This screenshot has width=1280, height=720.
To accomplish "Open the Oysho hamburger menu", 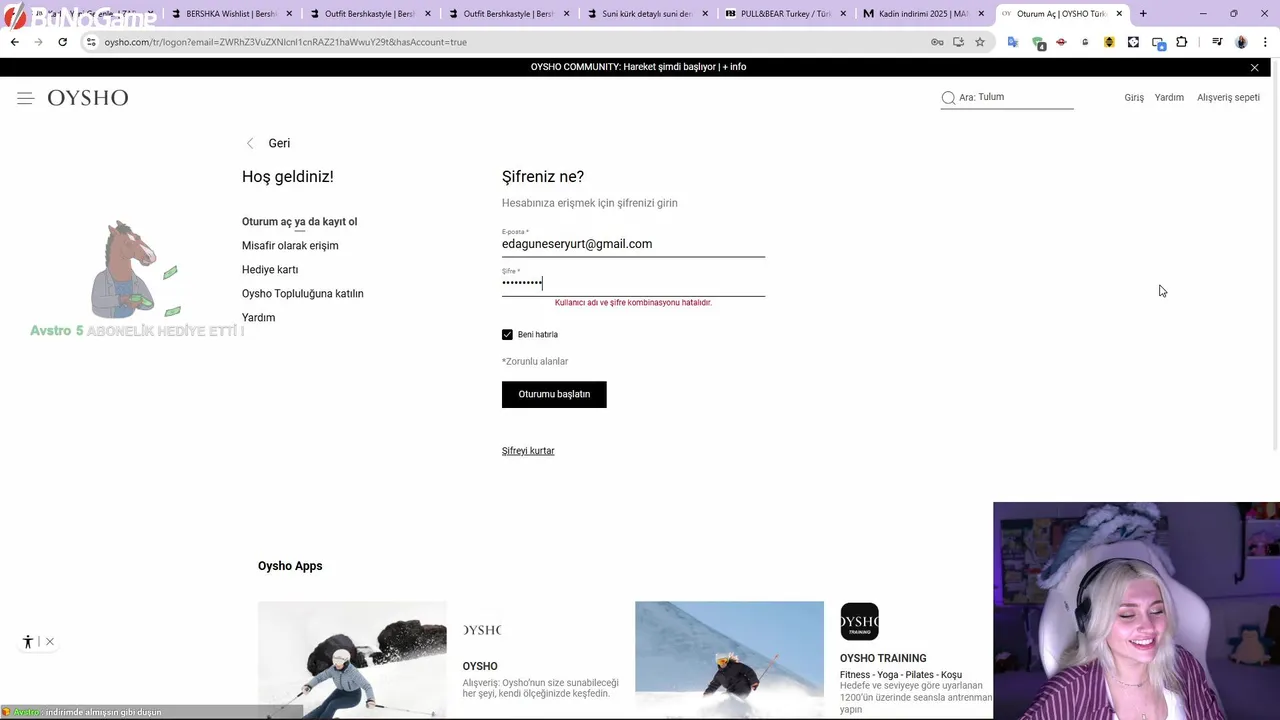I will [25, 98].
